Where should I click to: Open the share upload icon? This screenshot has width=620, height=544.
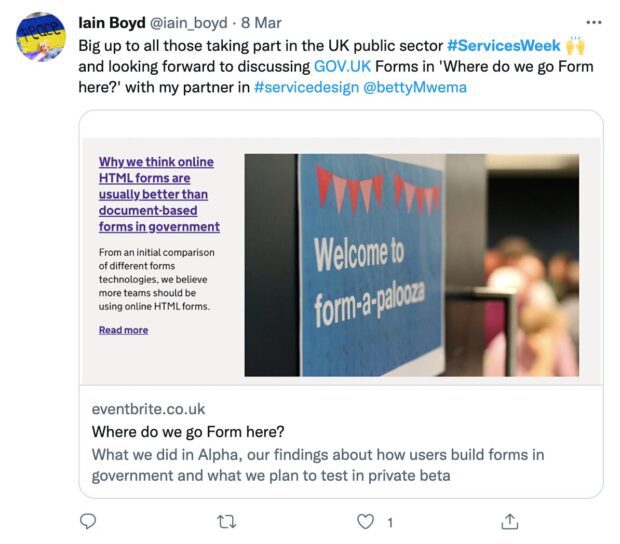click(x=509, y=521)
